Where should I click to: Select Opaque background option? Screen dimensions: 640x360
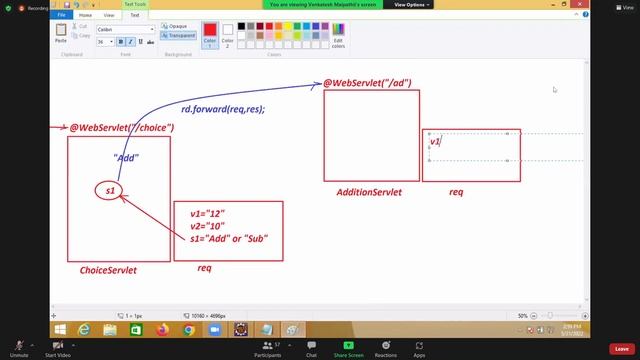pyautogui.click(x=174, y=26)
